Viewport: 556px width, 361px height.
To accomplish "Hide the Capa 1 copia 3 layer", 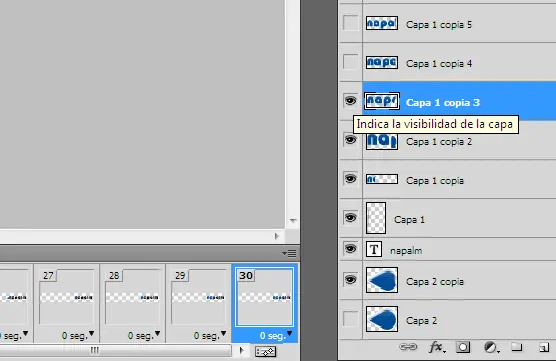I will coord(350,101).
